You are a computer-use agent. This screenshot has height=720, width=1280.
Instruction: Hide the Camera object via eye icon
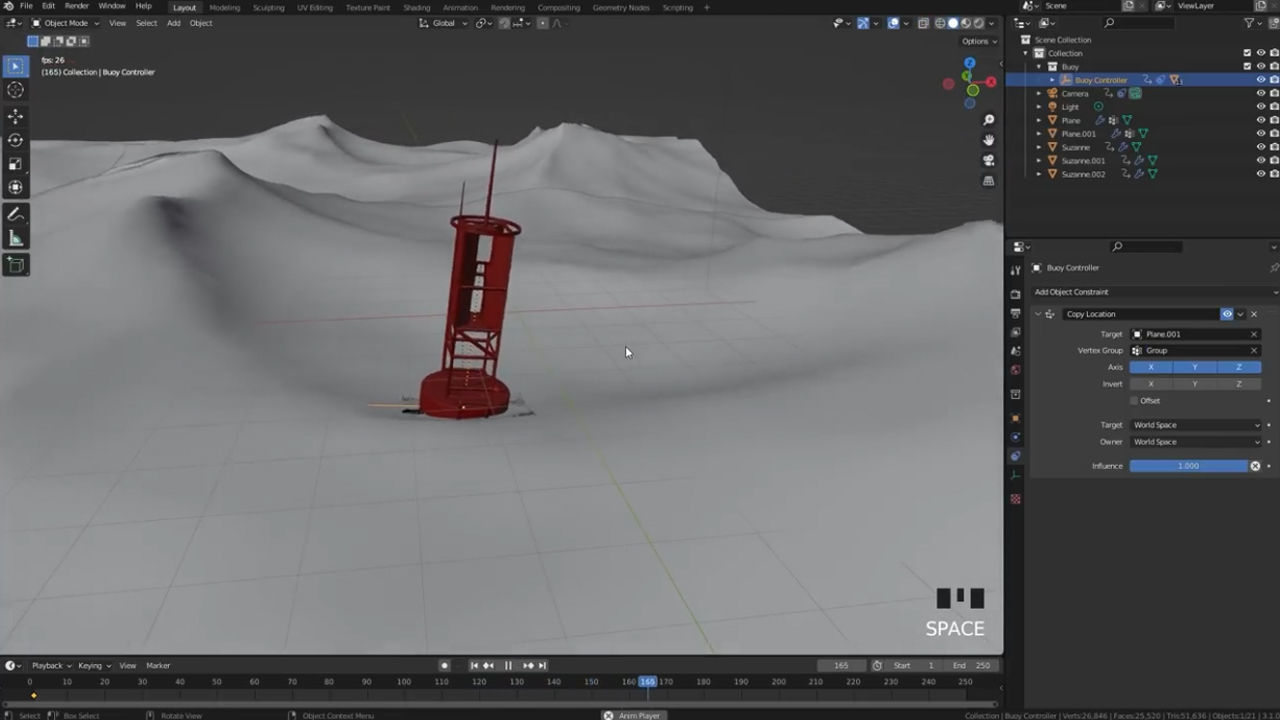point(1260,93)
